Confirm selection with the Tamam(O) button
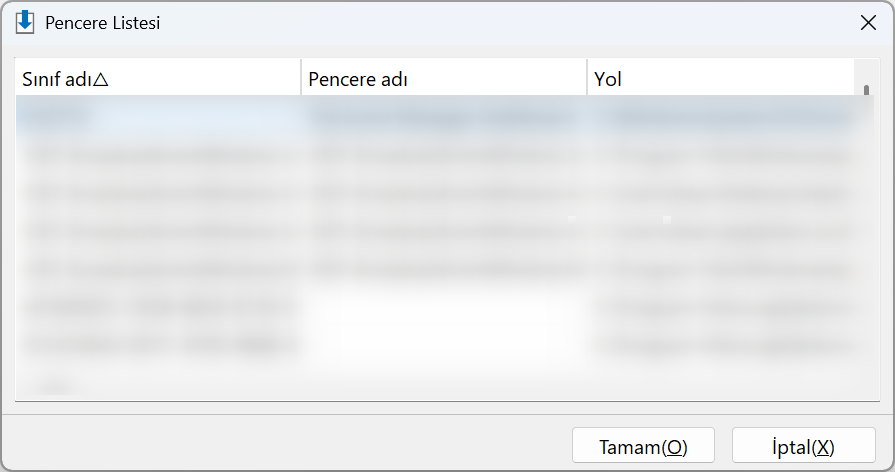Image resolution: width=895 pixels, height=472 pixels. [x=643, y=446]
